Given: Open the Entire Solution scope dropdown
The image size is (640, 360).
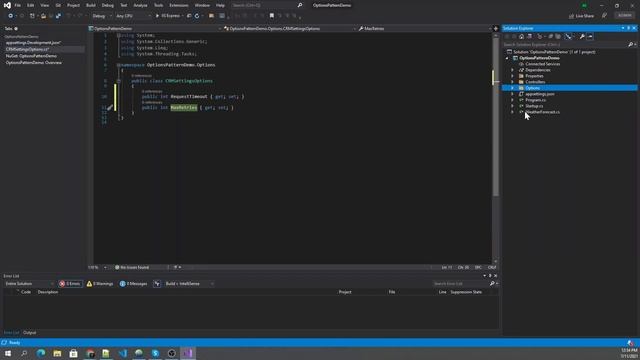Looking at the screenshot, I should pos(29,284).
